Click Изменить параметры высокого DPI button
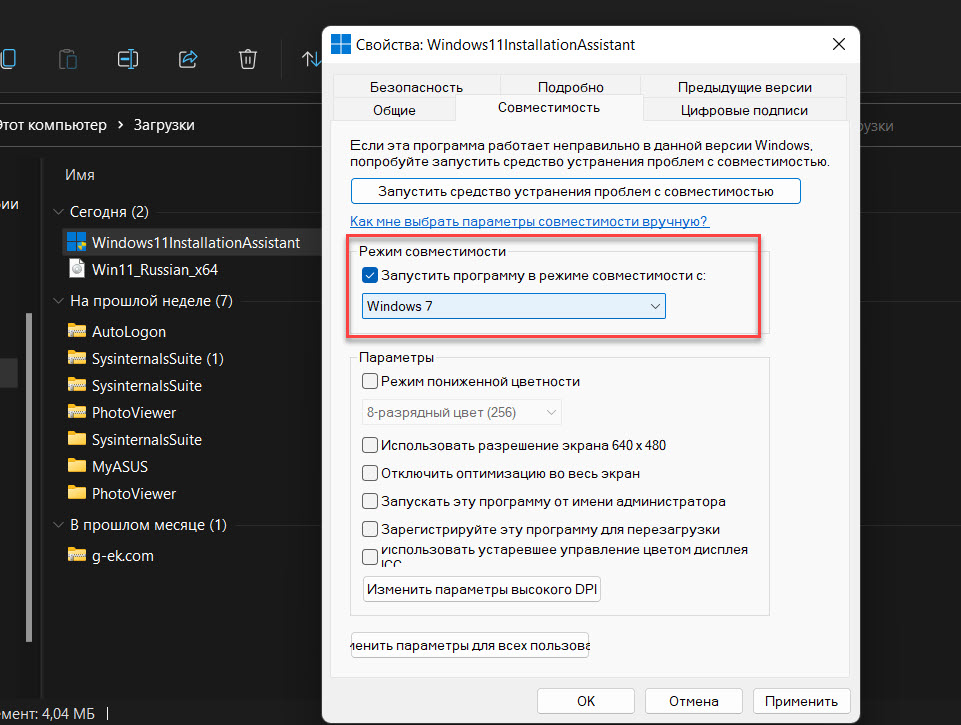This screenshot has height=725, width=961. click(482, 589)
